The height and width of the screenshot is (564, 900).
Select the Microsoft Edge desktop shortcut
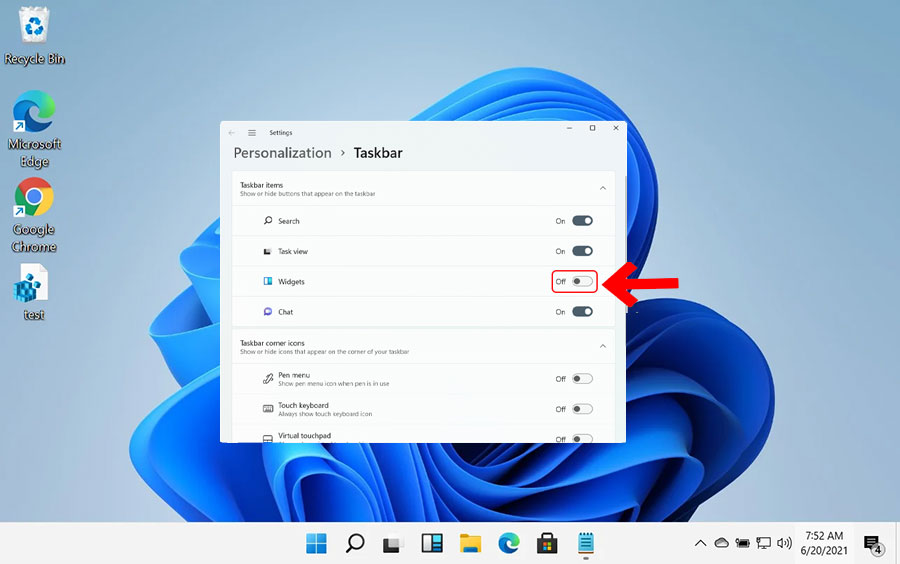pyautogui.click(x=34, y=129)
